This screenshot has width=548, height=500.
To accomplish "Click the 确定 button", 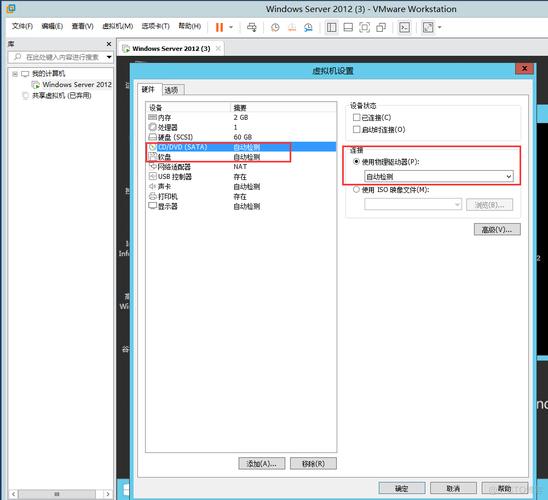I will [402, 488].
